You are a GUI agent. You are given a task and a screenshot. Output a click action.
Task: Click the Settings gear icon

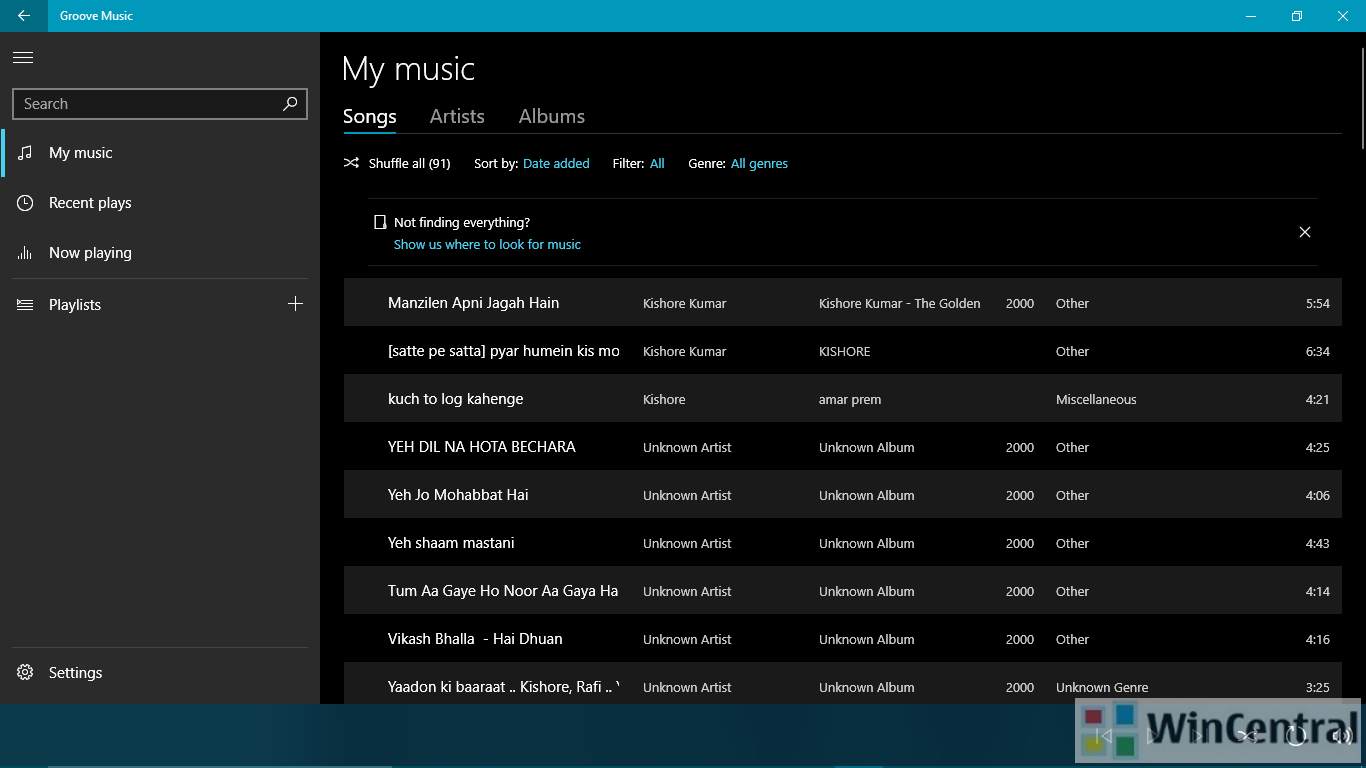25,673
